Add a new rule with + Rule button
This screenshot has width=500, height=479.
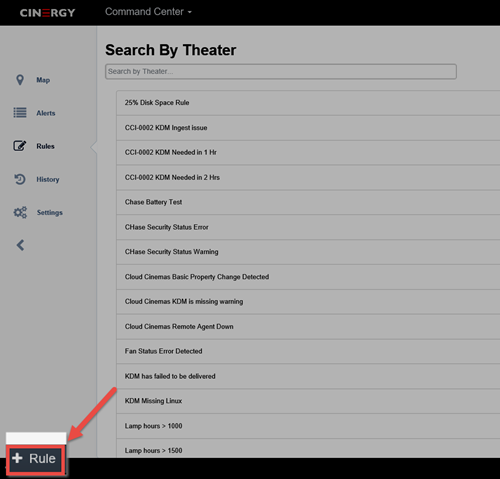pos(36,460)
